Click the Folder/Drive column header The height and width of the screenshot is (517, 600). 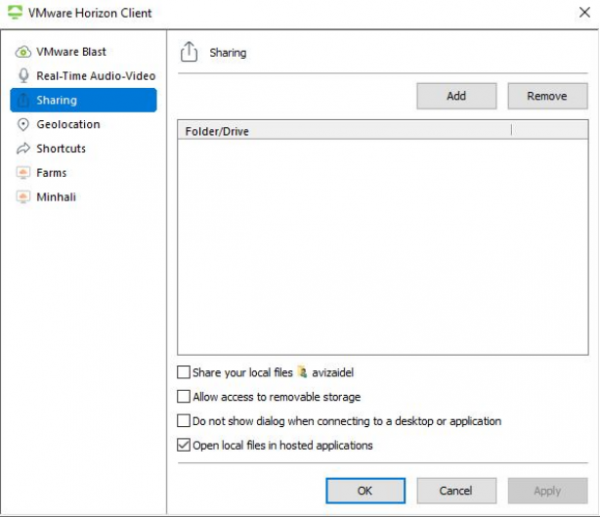pos(344,130)
